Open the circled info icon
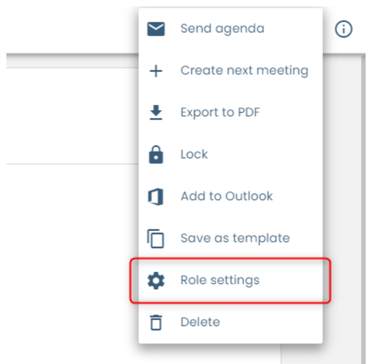The image size is (379, 364). click(x=343, y=29)
